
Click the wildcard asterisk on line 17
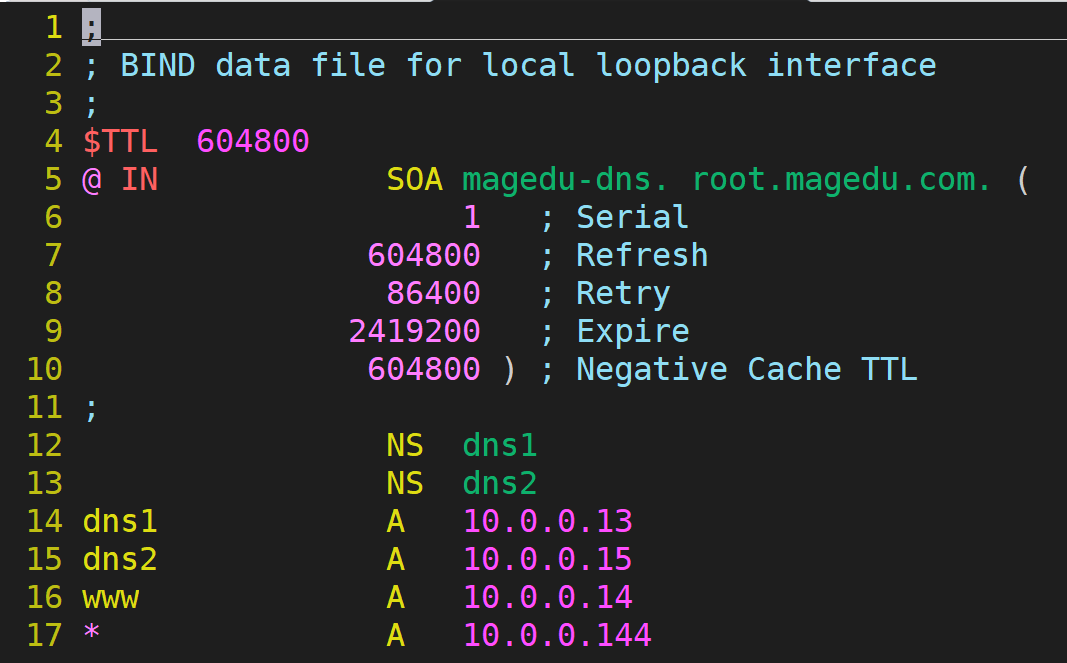point(91,632)
